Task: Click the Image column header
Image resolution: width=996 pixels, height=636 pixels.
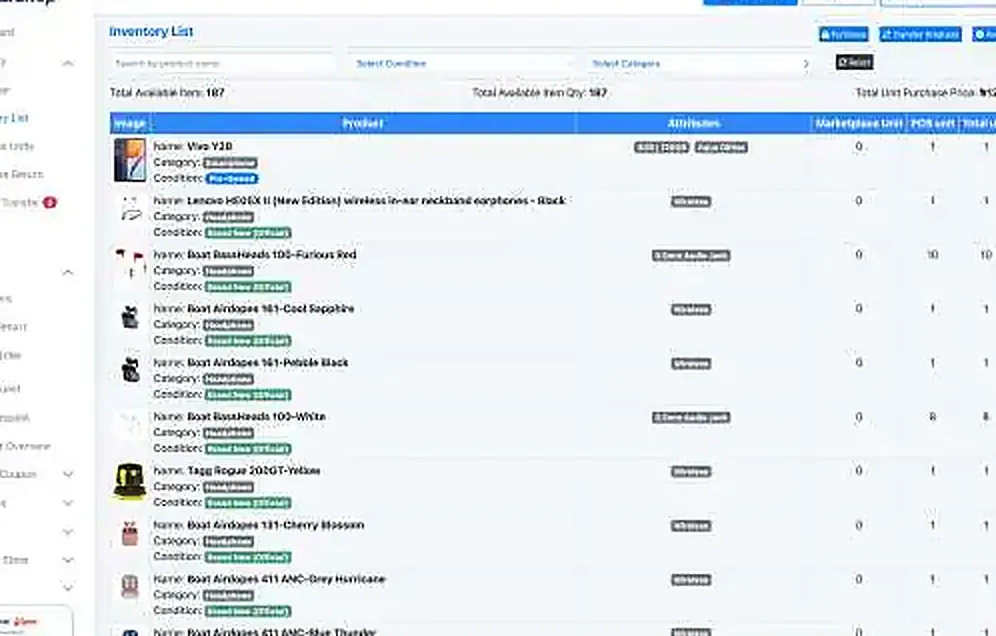Action: coord(130,123)
